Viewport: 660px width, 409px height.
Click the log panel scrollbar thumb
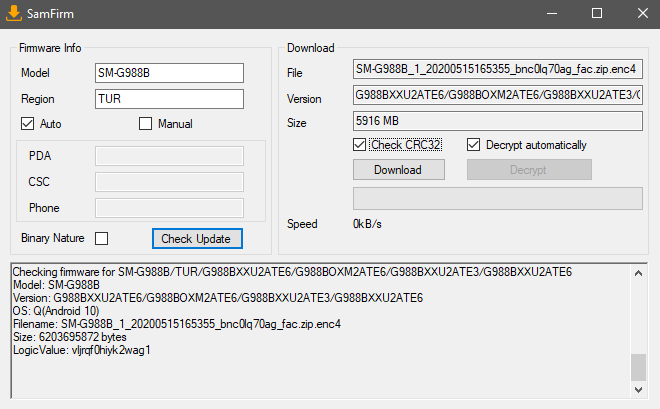coord(638,367)
